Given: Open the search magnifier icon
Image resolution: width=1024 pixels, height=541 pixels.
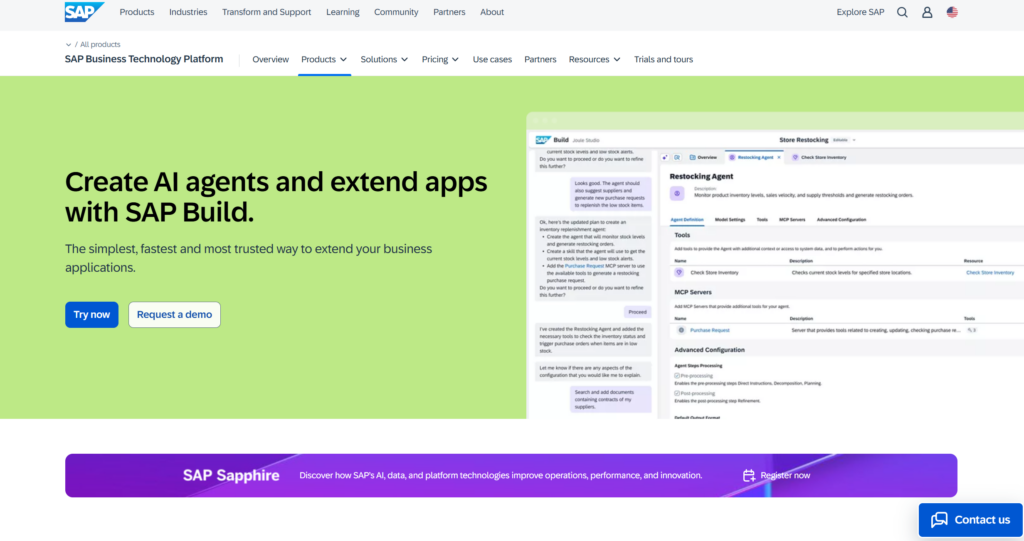Looking at the screenshot, I should point(902,13).
